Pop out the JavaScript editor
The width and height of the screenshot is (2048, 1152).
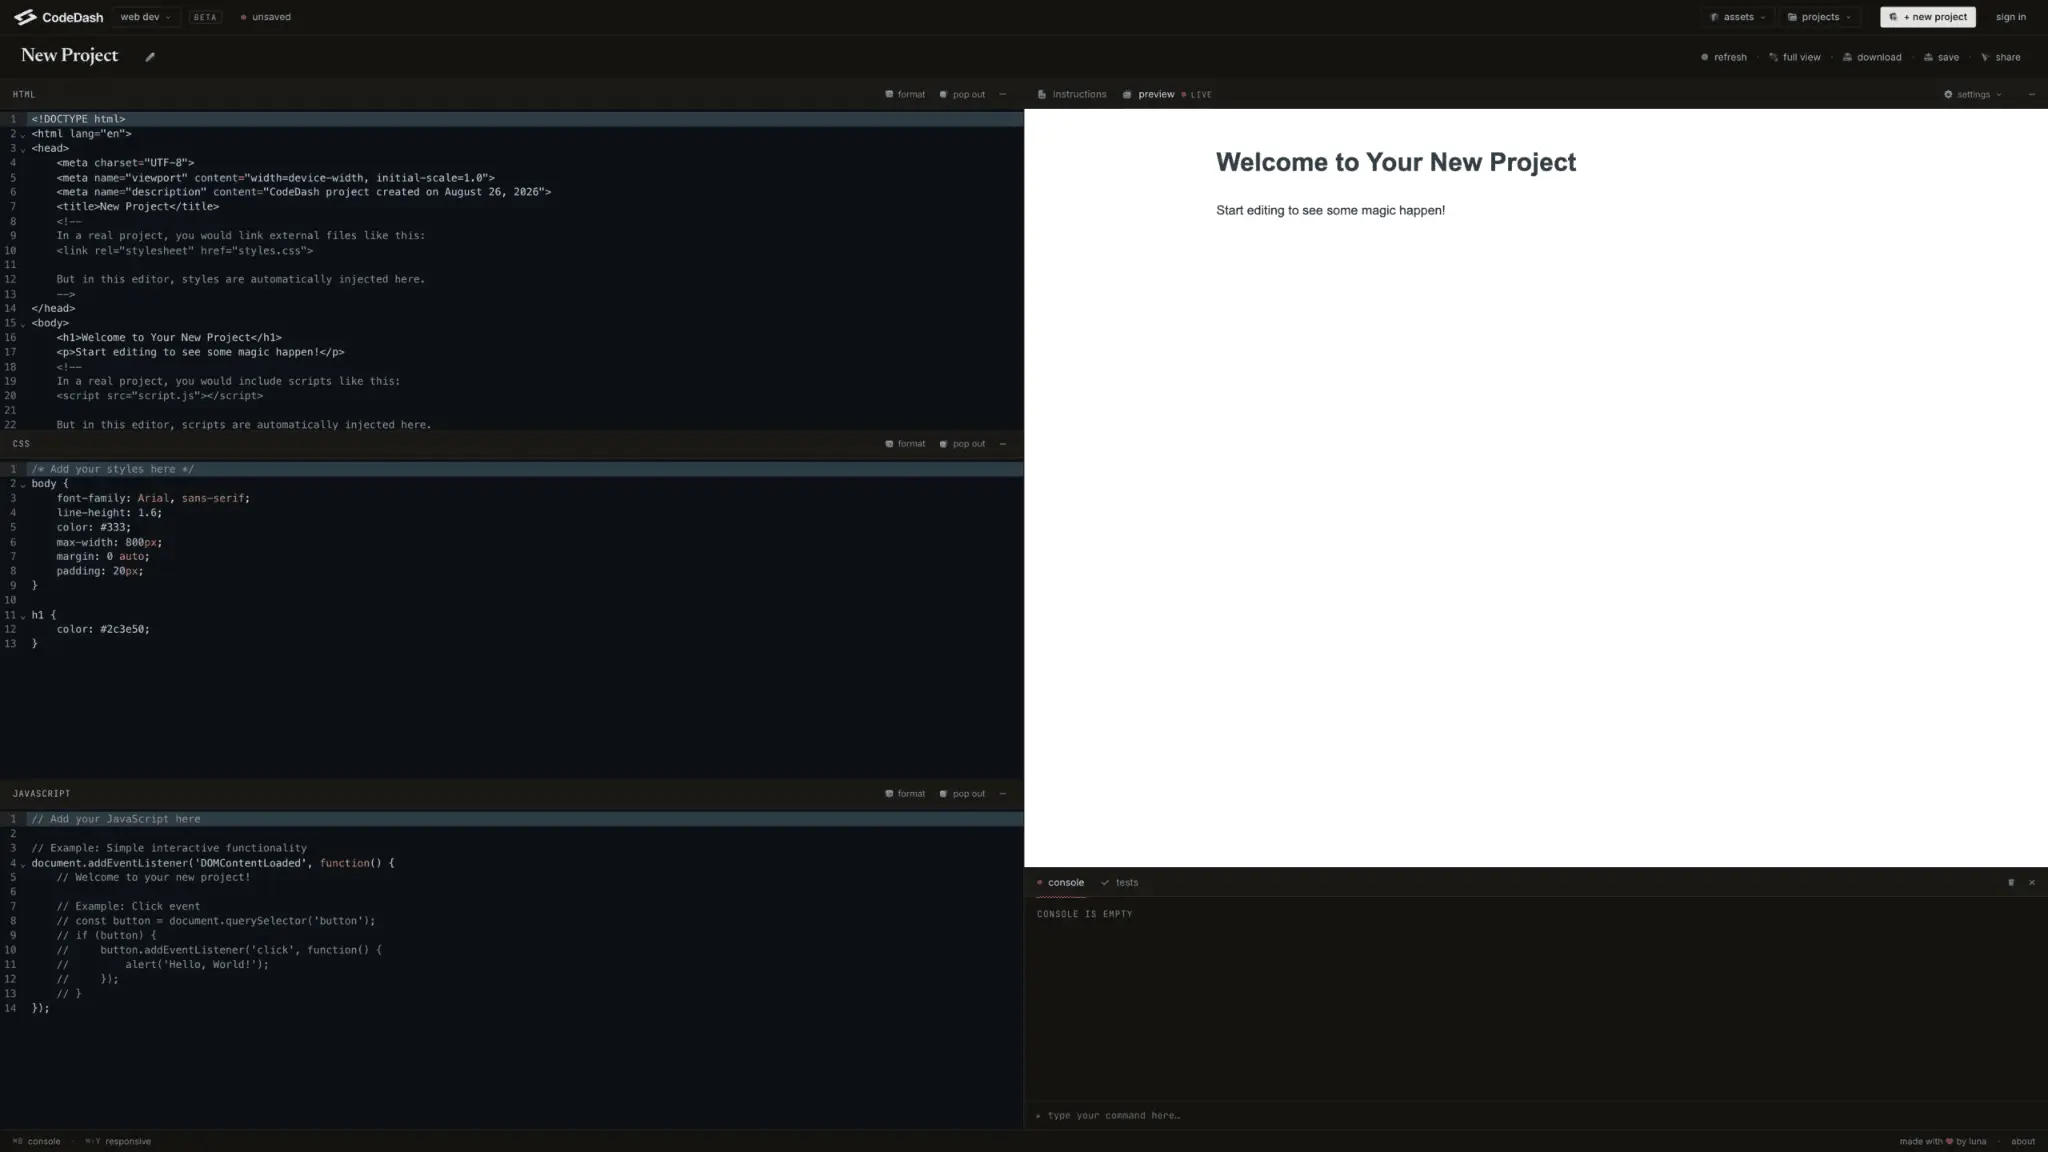(962, 794)
